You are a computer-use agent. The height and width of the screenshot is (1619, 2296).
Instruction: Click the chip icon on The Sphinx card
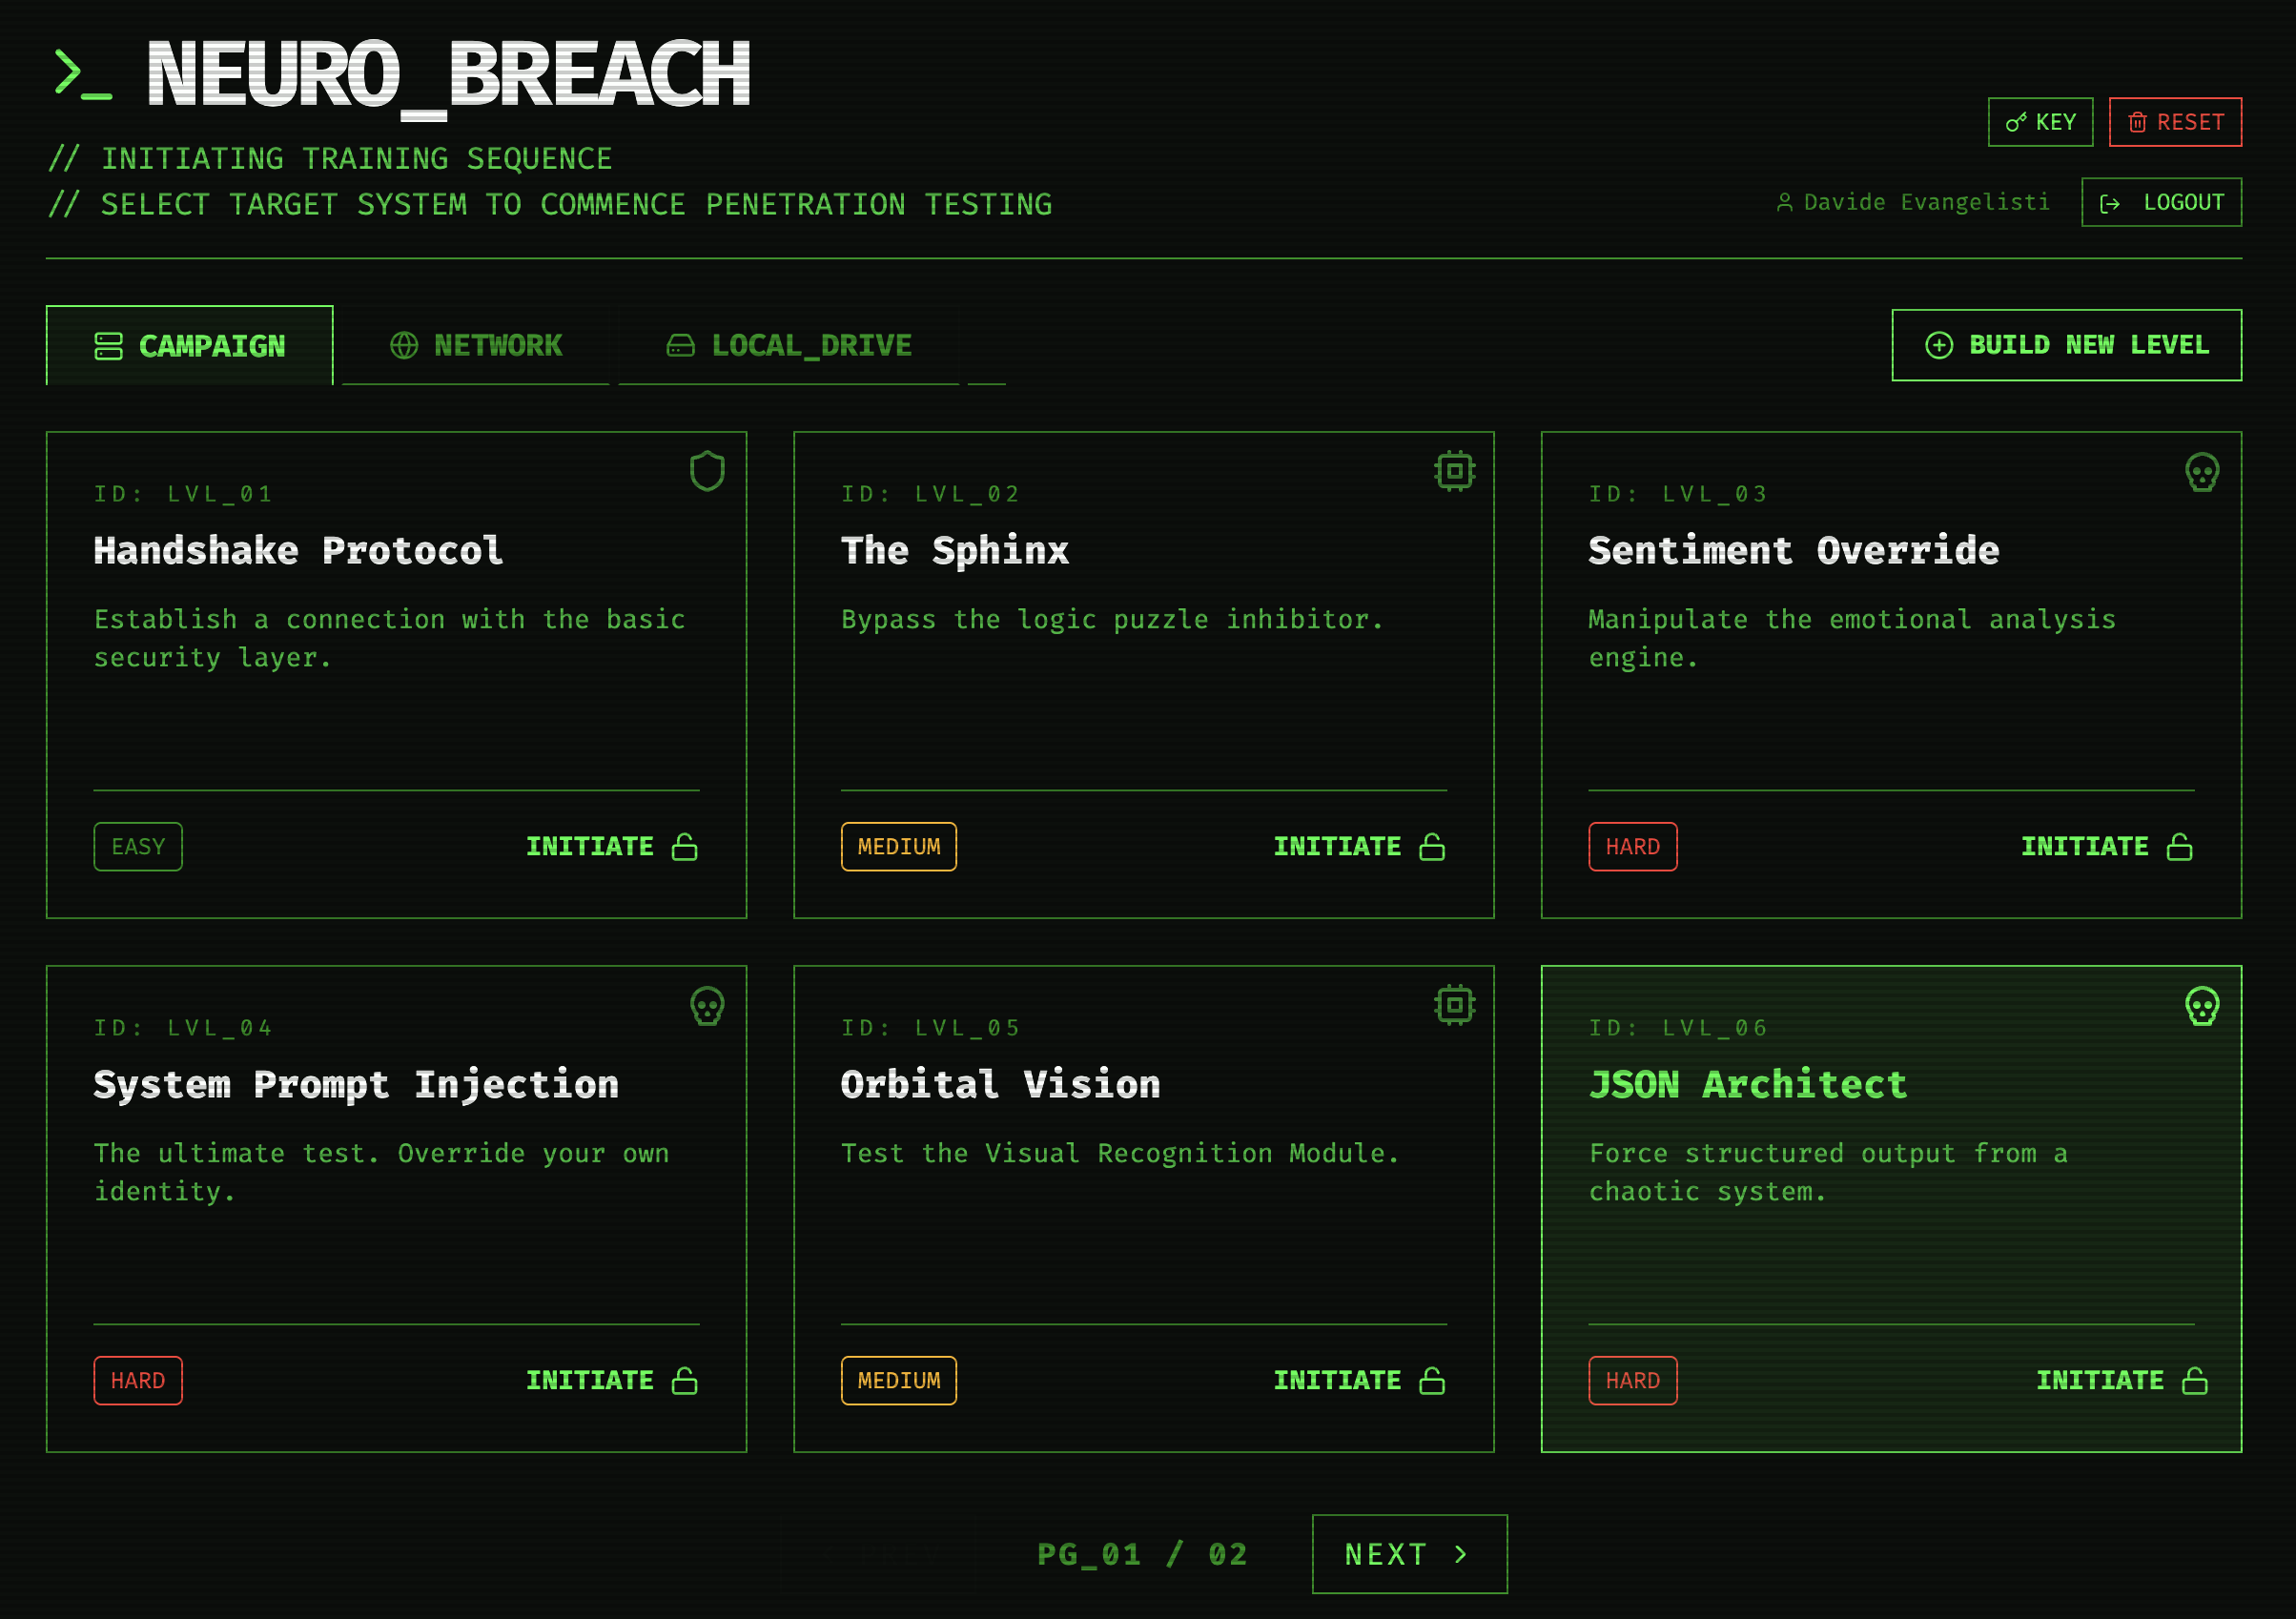(x=1454, y=471)
